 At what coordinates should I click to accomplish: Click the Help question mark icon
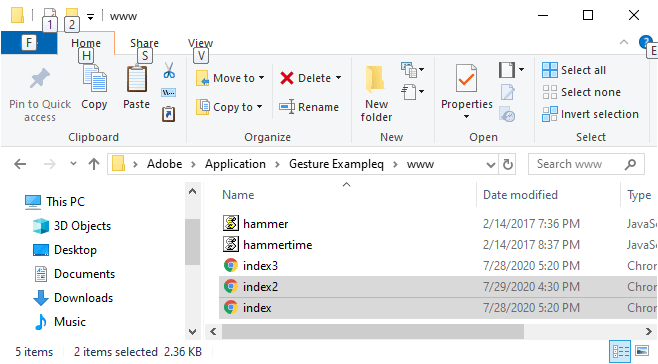click(645, 42)
